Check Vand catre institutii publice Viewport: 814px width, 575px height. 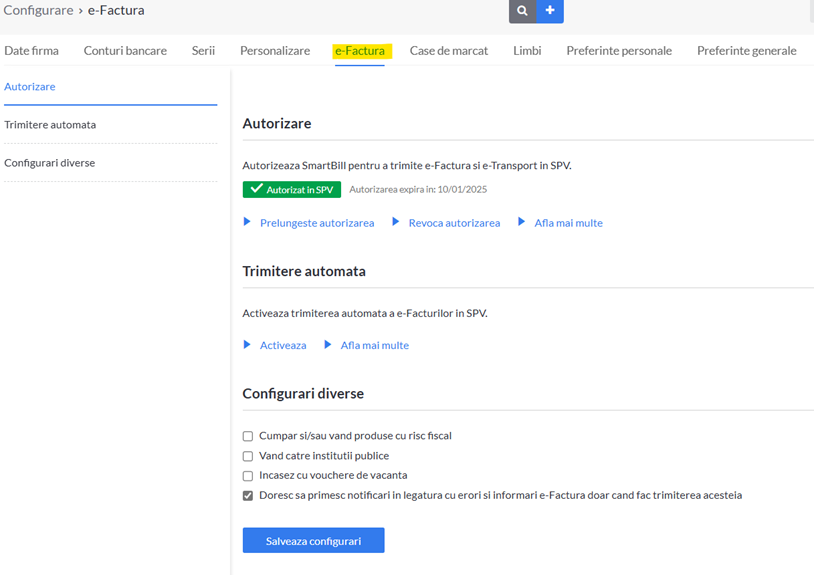coord(248,456)
